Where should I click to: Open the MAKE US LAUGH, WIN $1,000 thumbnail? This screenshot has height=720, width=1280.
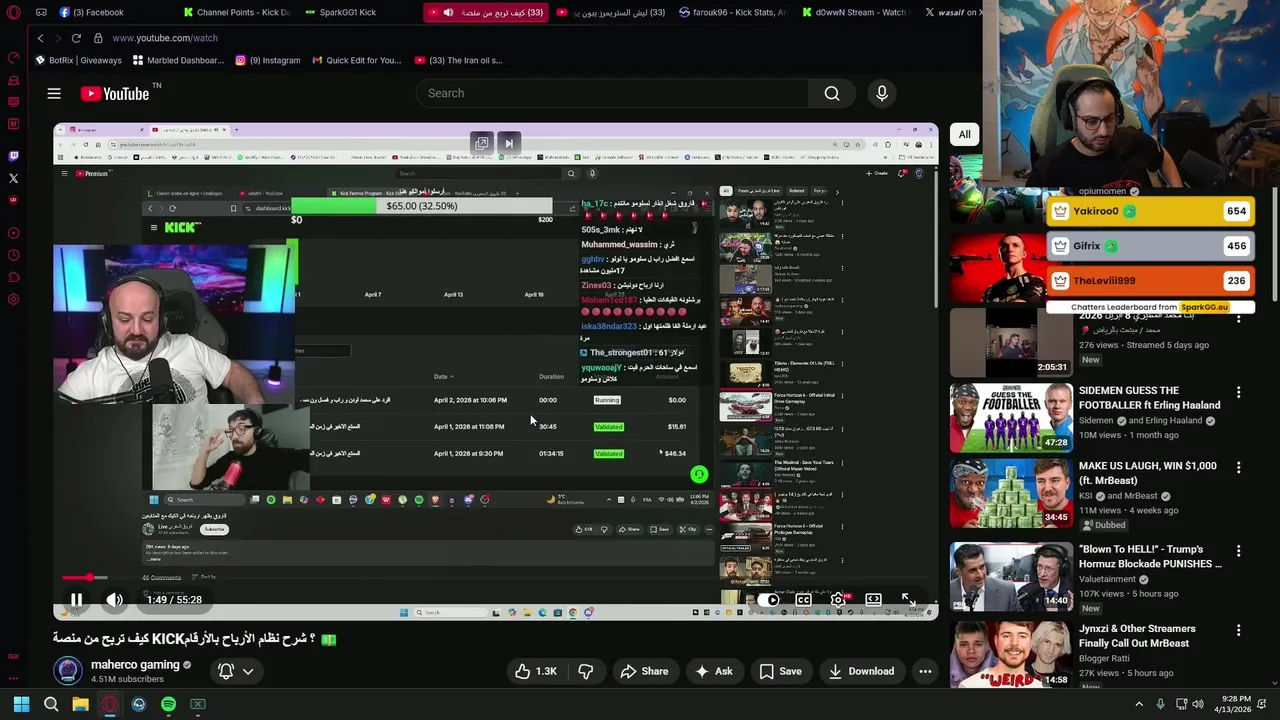1011,493
